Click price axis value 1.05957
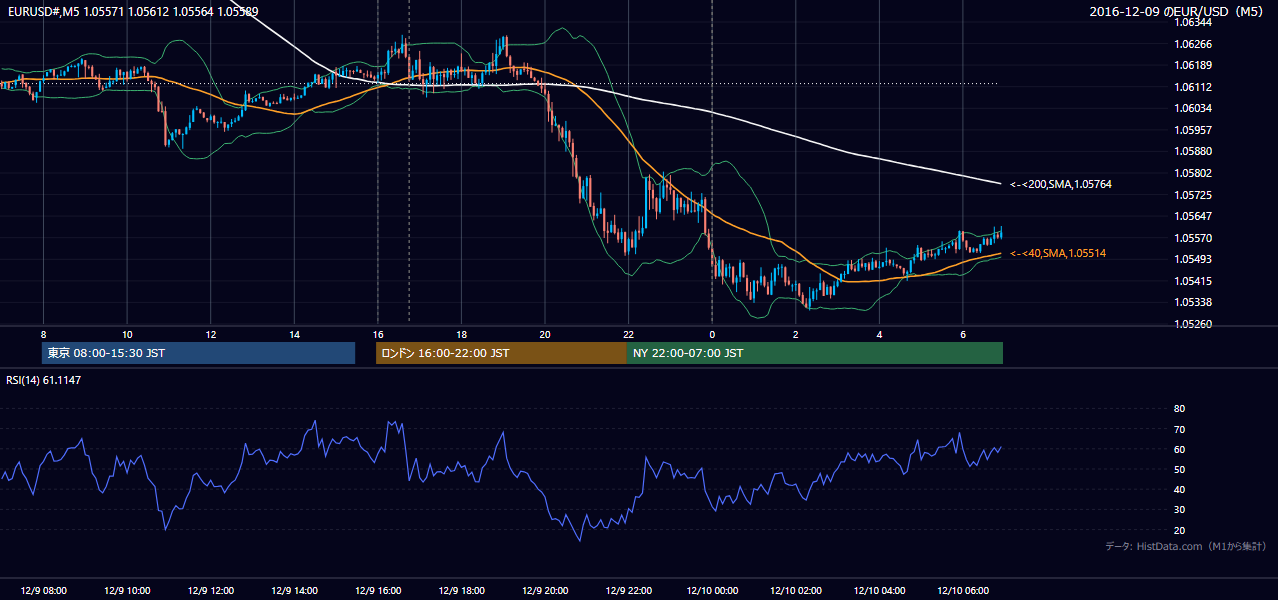This screenshot has width=1278, height=600. [x=1191, y=130]
